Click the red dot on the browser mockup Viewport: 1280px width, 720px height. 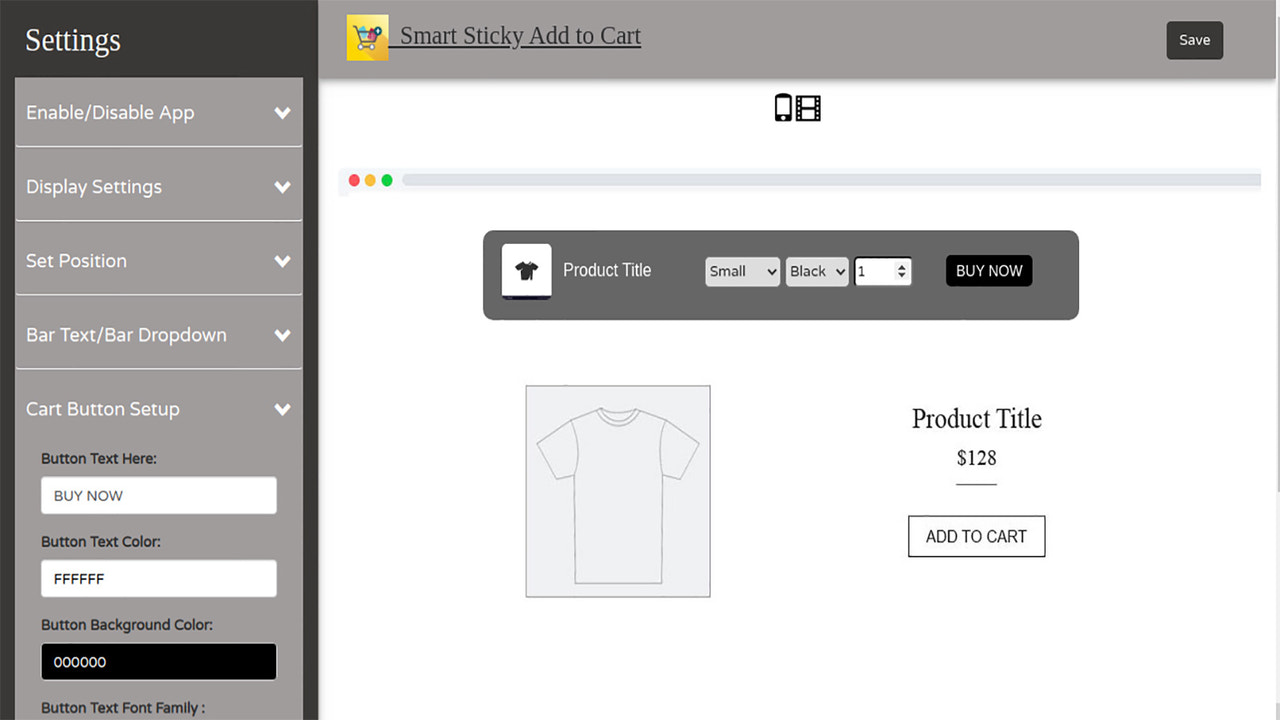click(x=355, y=180)
